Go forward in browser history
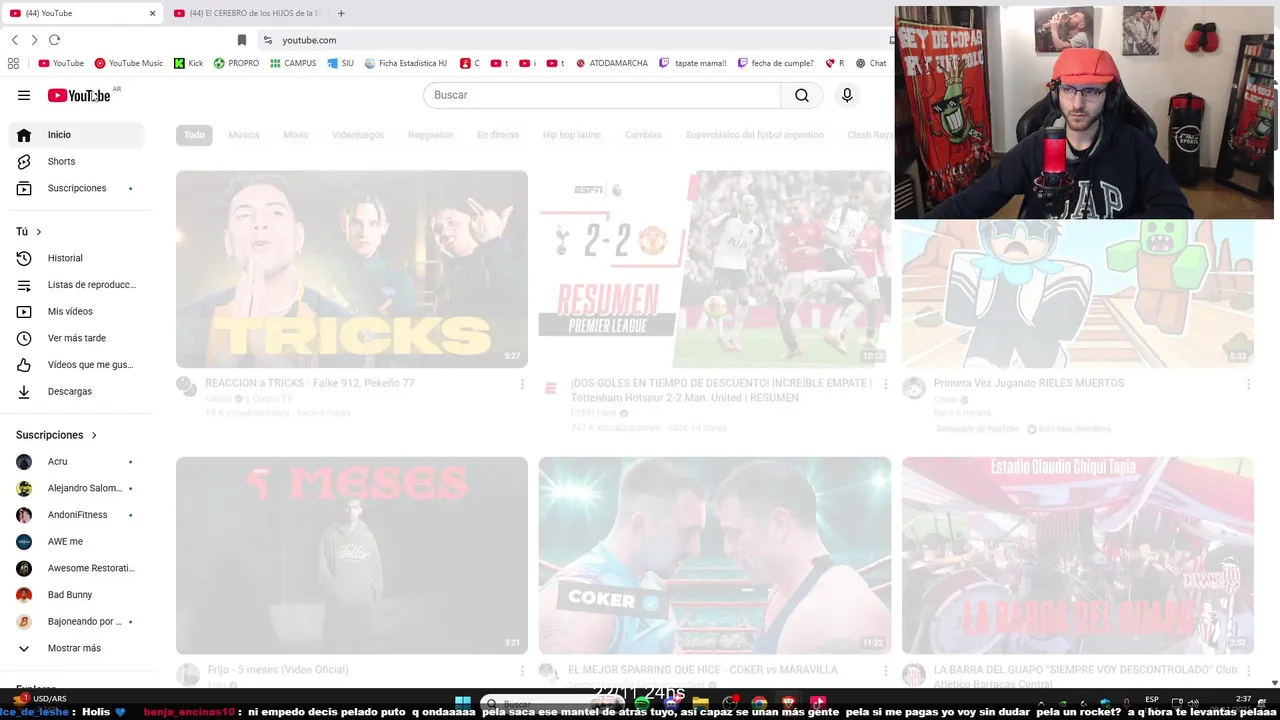This screenshot has width=1280, height=720. click(34, 40)
